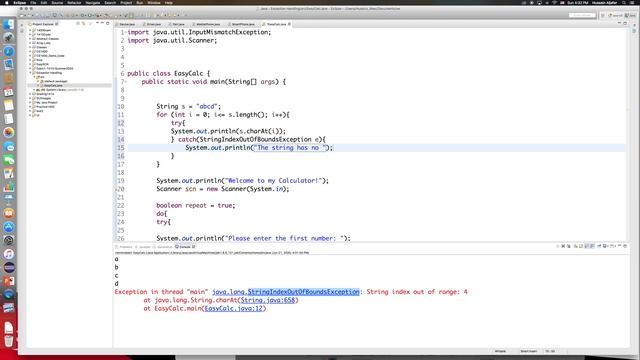Open the Edit menu
This screenshot has height=360, width=640.
[x=44, y=3]
